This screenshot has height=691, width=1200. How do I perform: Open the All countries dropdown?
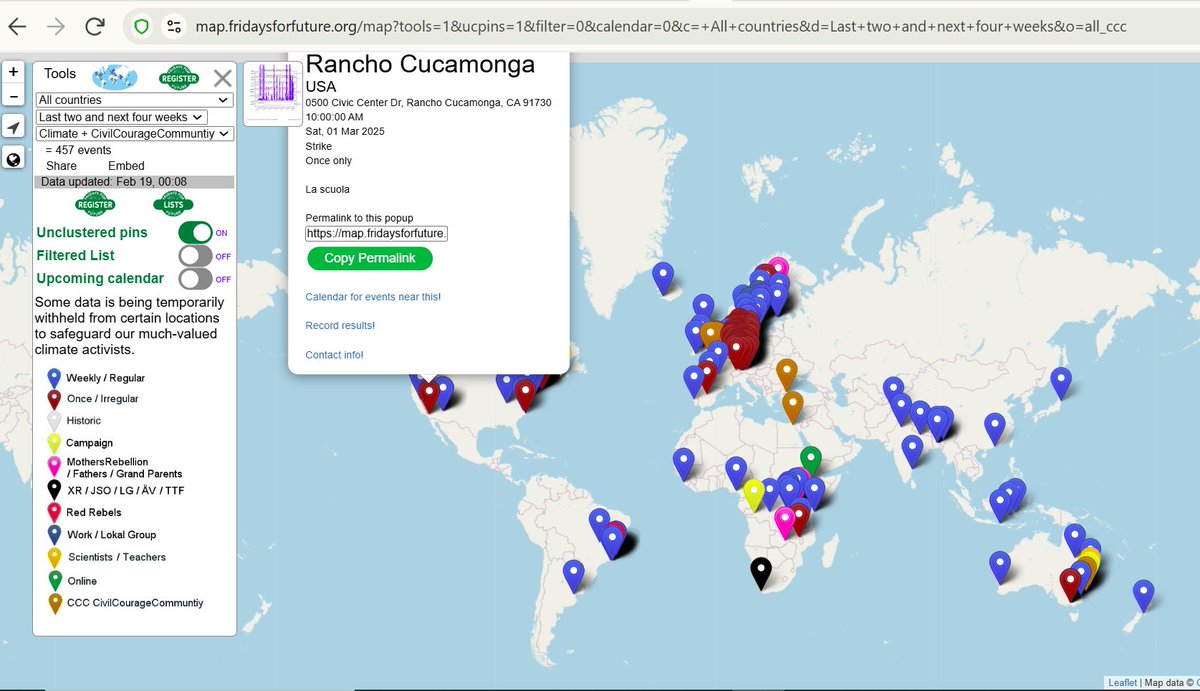tap(135, 100)
